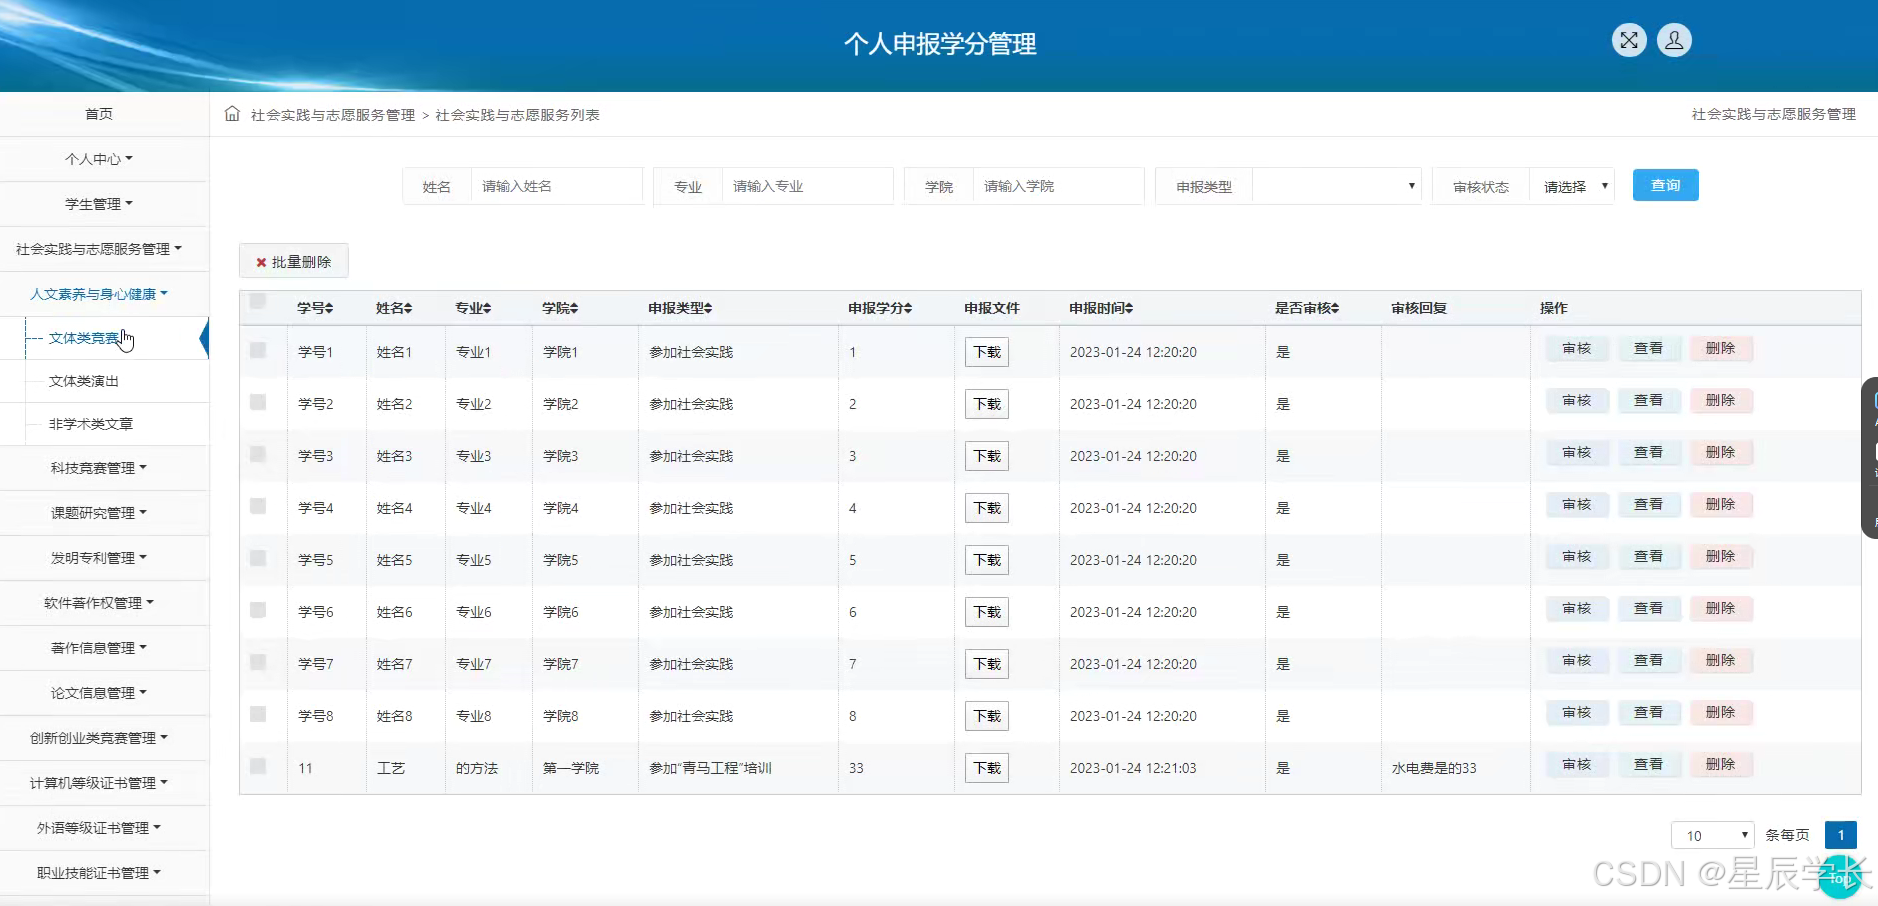This screenshot has height=906, width=1878.
Task: Click the 学院 search input field
Action: [x=1058, y=186]
